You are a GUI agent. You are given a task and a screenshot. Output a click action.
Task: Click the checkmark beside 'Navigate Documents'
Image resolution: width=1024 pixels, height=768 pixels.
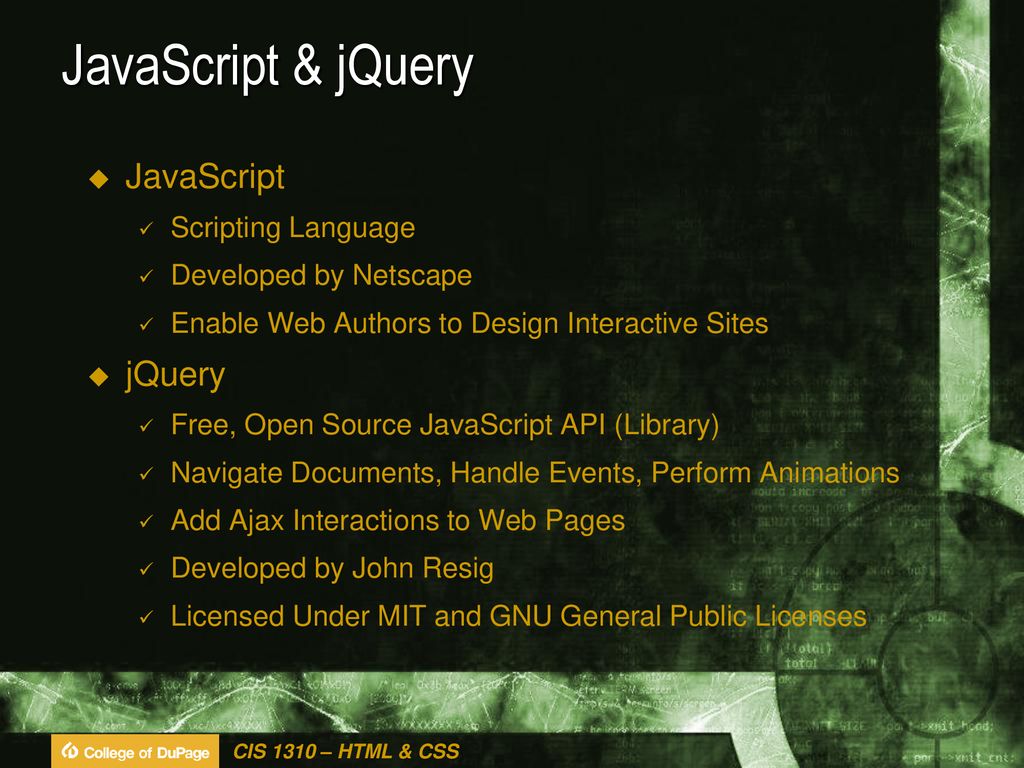[146, 473]
